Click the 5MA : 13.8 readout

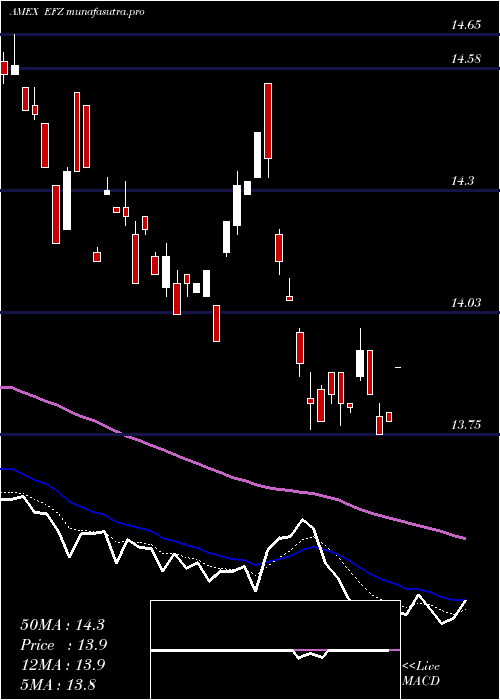[58, 684]
